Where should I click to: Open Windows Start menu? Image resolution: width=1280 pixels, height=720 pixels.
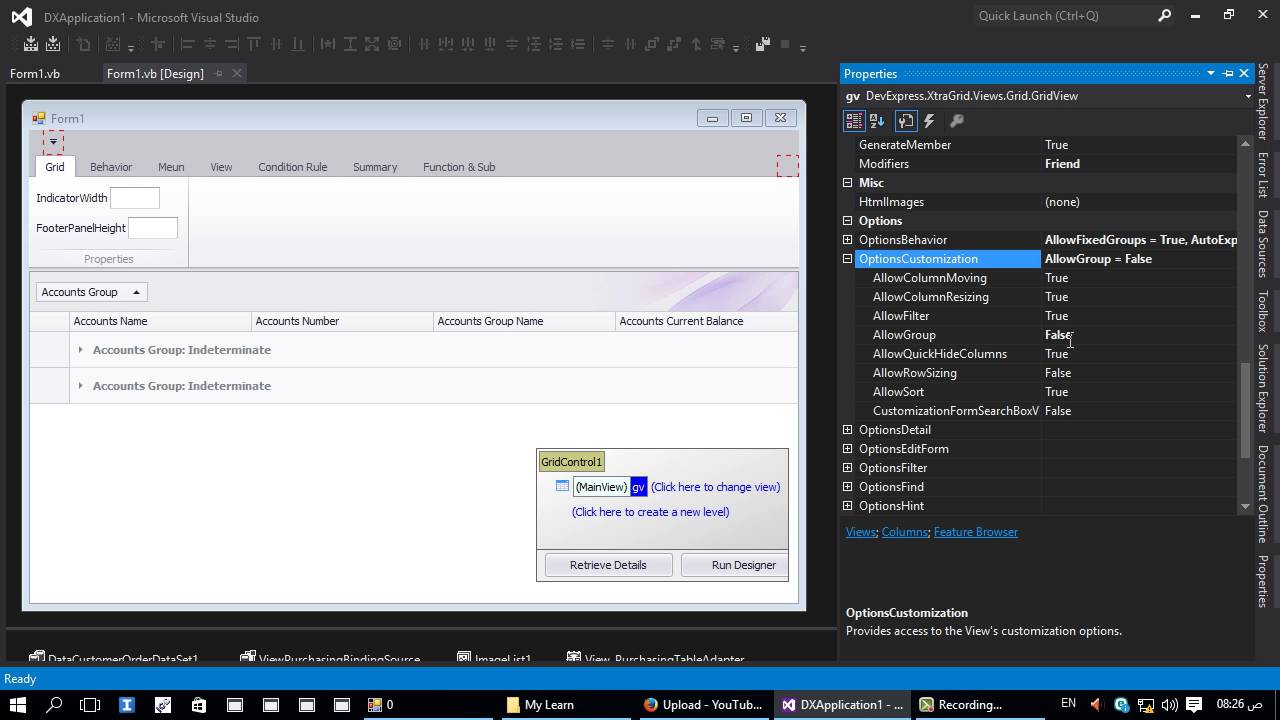click(18, 704)
